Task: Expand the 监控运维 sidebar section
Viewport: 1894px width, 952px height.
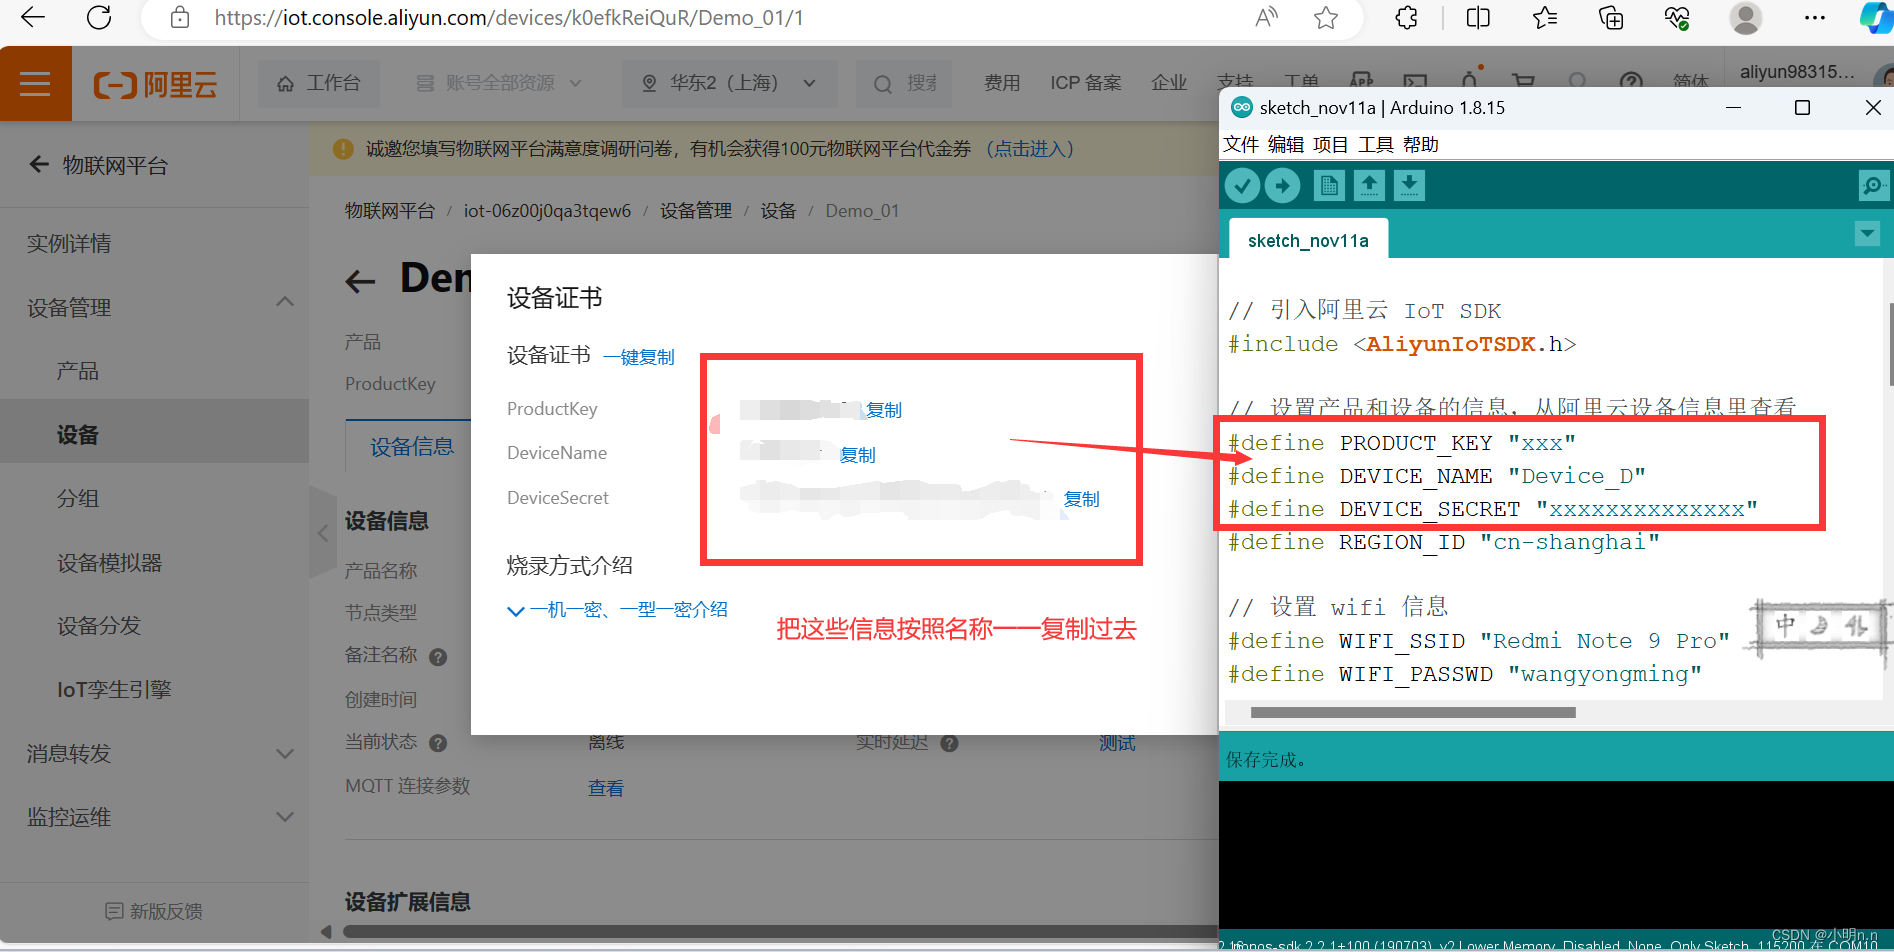Action: 285,817
